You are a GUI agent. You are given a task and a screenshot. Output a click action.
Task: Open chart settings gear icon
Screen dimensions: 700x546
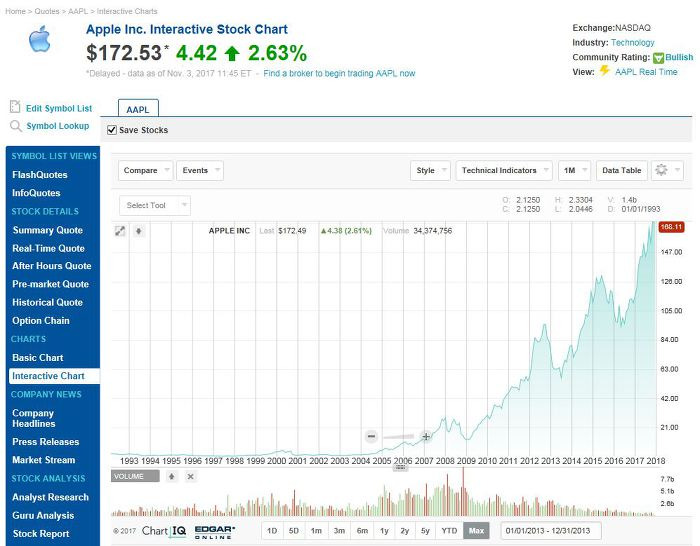coord(661,170)
